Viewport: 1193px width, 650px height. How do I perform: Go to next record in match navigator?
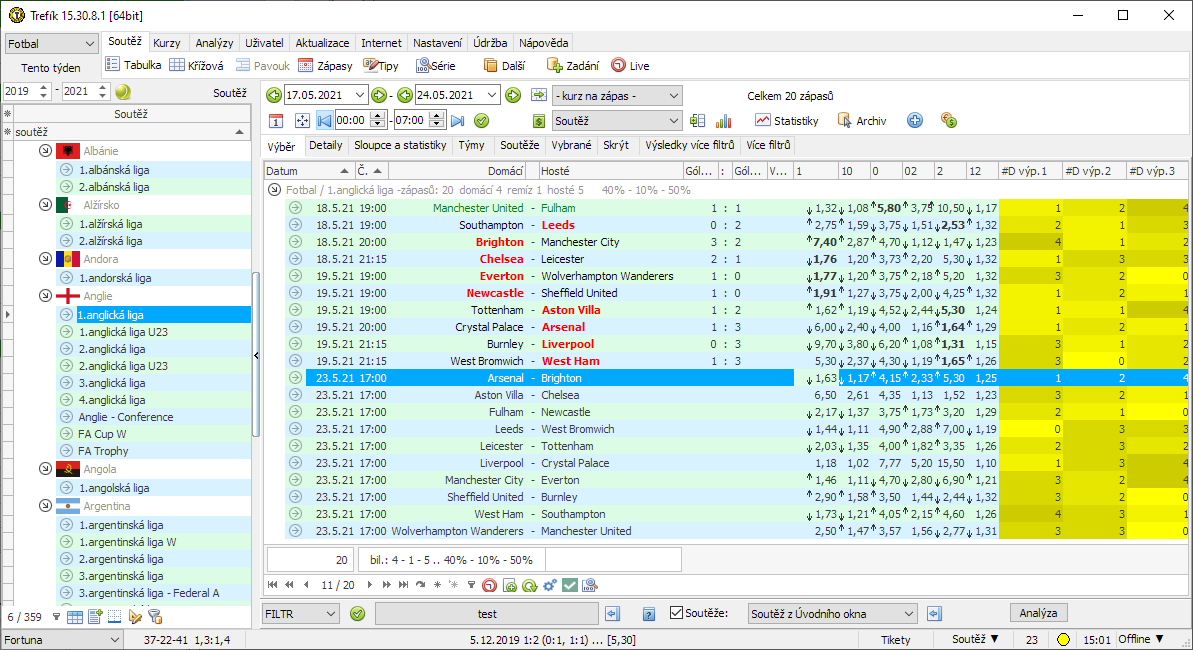click(x=370, y=585)
